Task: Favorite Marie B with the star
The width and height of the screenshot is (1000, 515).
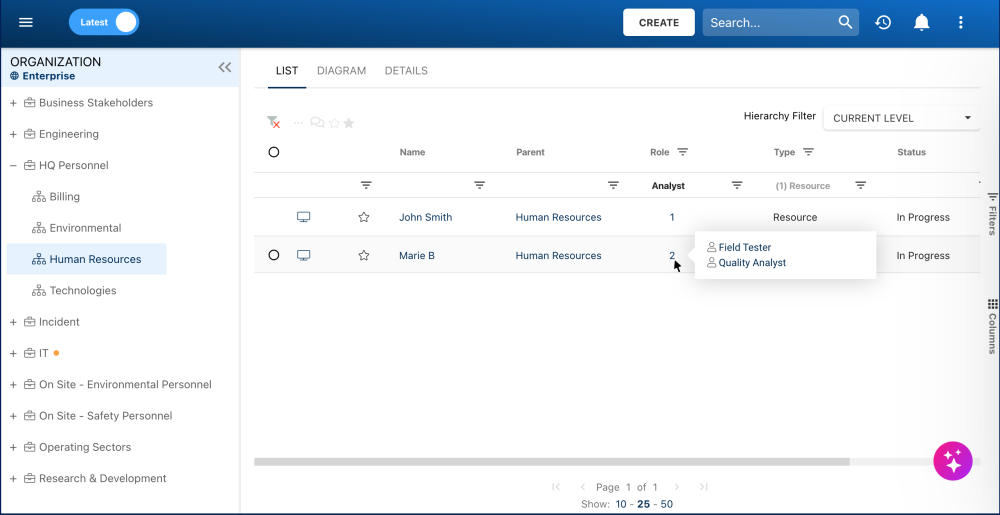Action: click(364, 256)
